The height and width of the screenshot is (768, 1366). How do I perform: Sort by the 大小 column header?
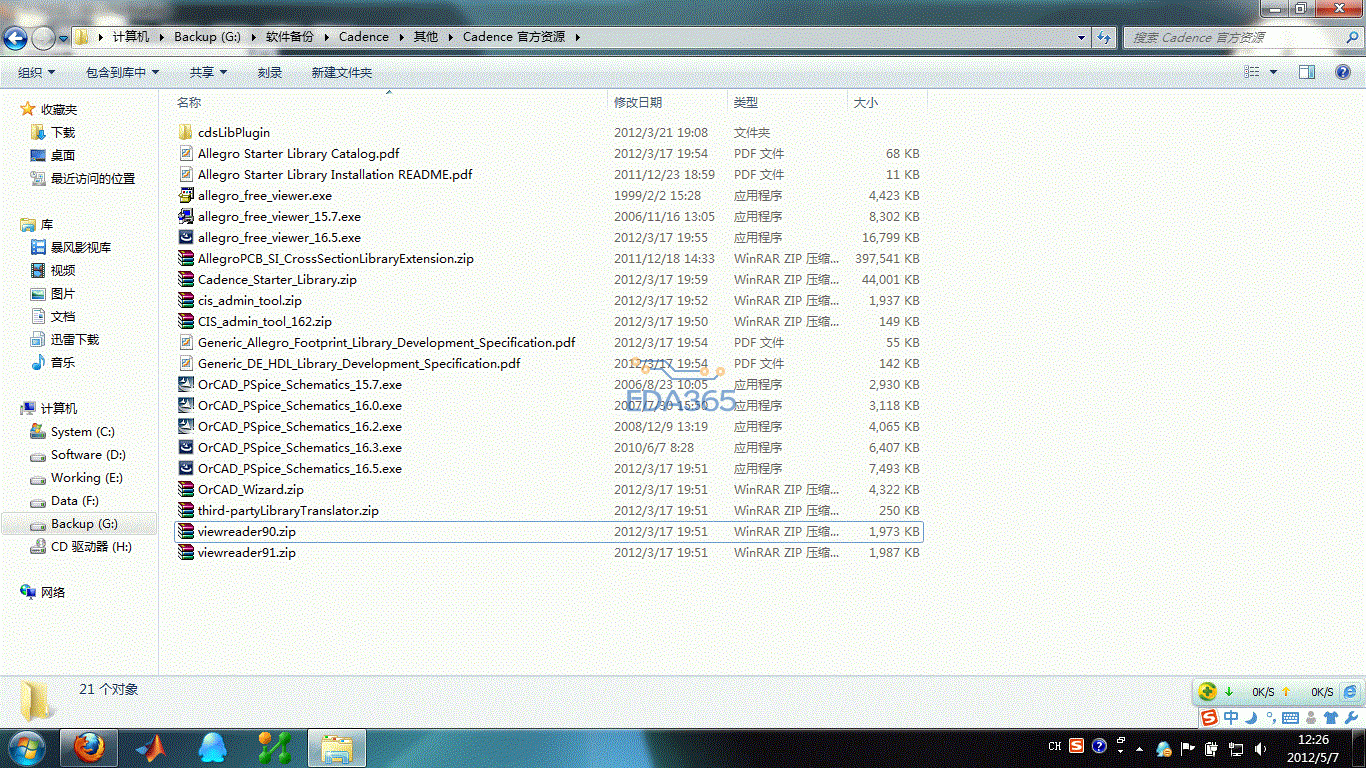(866, 102)
